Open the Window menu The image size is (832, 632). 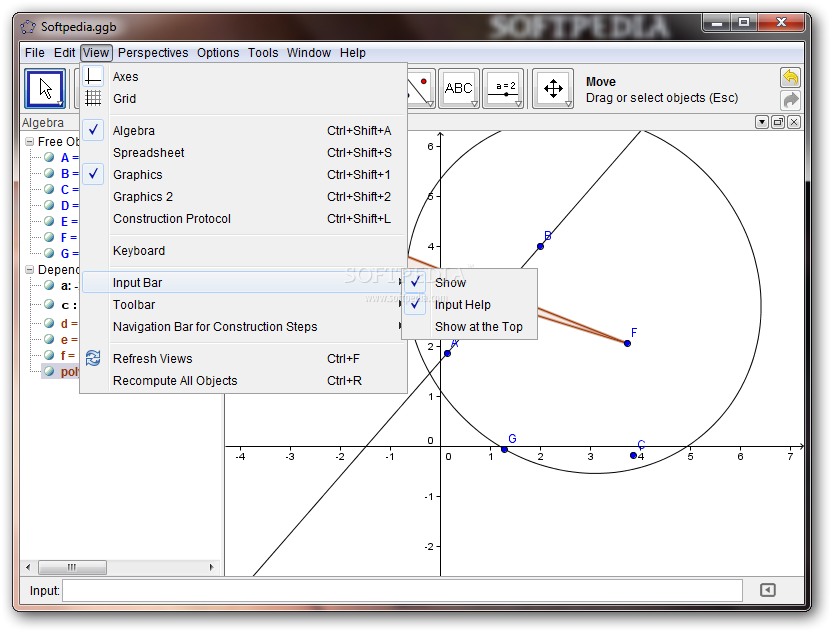click(x=309, y=53)
